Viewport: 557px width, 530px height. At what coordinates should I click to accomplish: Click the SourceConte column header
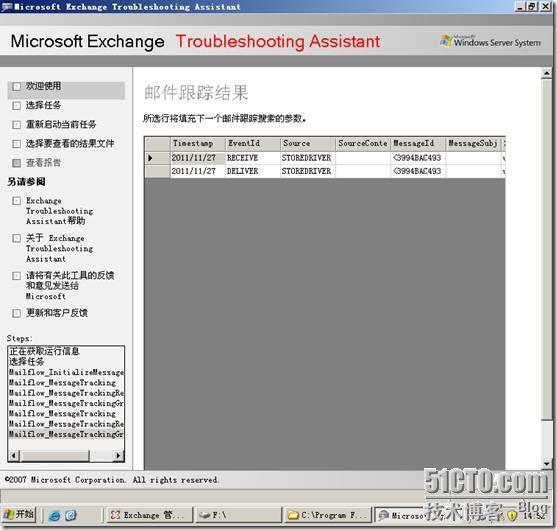tap(363, 144)
